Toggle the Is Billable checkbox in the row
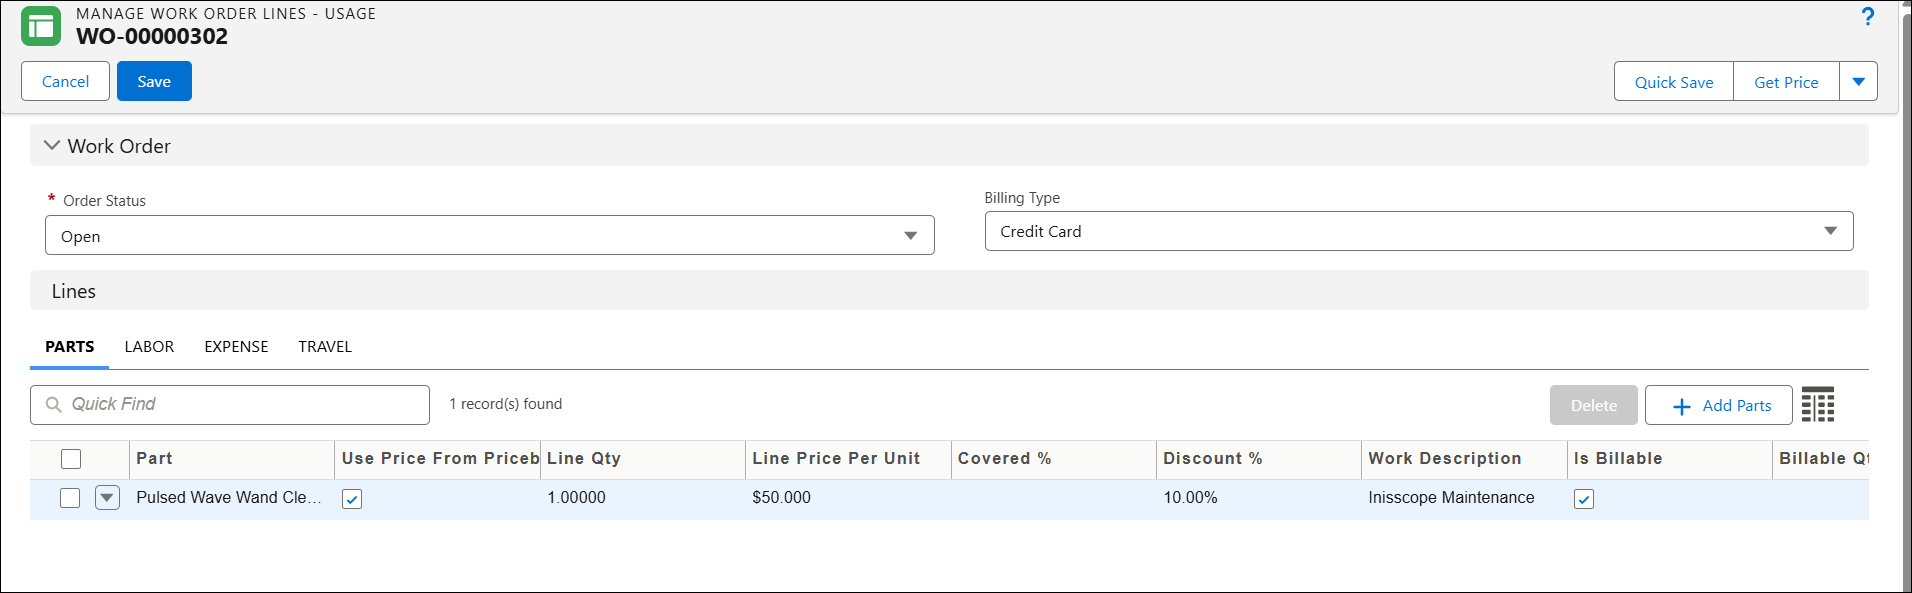This screenshot has width=1912, height=593. [1584, 499]
